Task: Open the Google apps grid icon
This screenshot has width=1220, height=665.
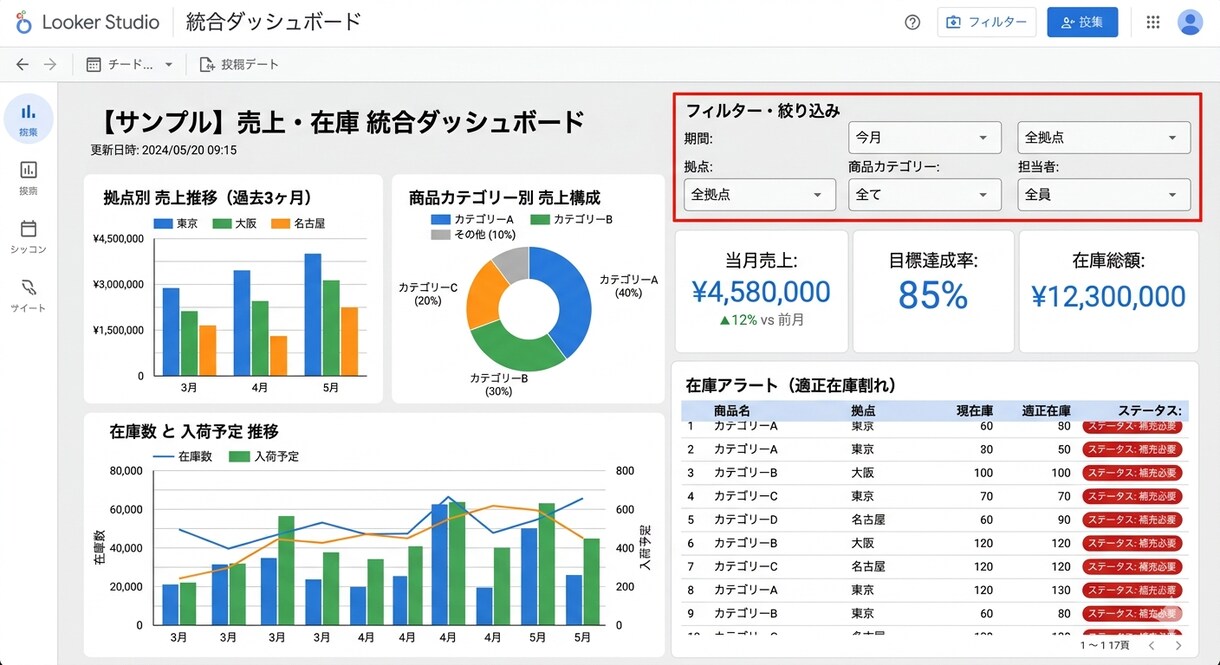Action: [1153, 22]
